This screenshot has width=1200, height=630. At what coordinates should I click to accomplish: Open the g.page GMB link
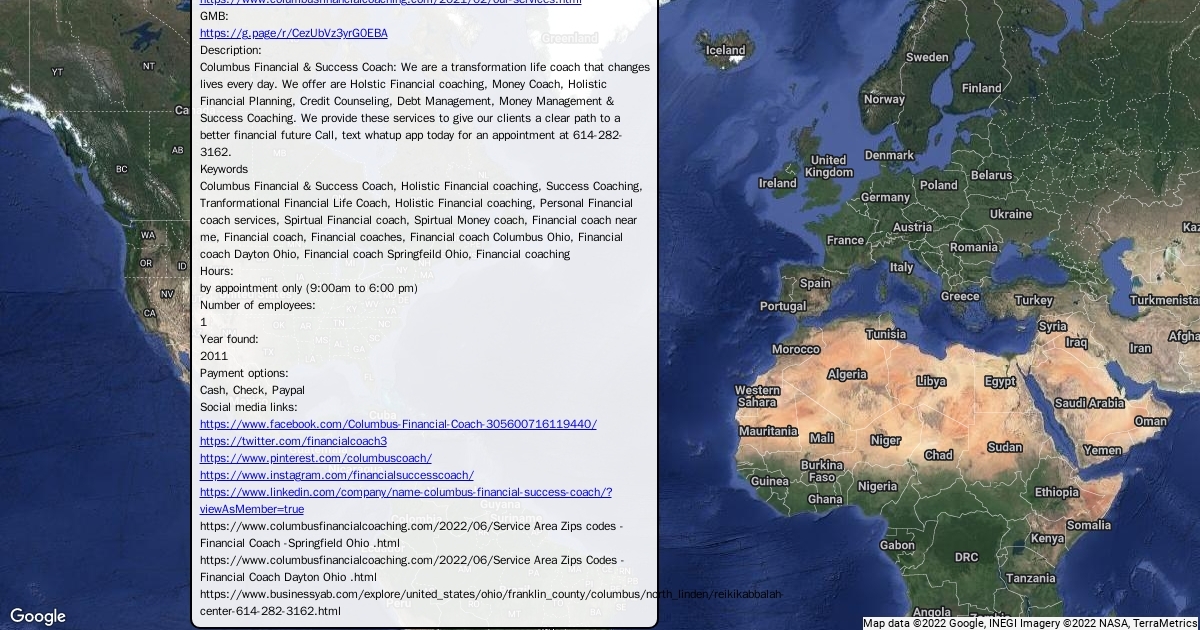tap(293, 33)
